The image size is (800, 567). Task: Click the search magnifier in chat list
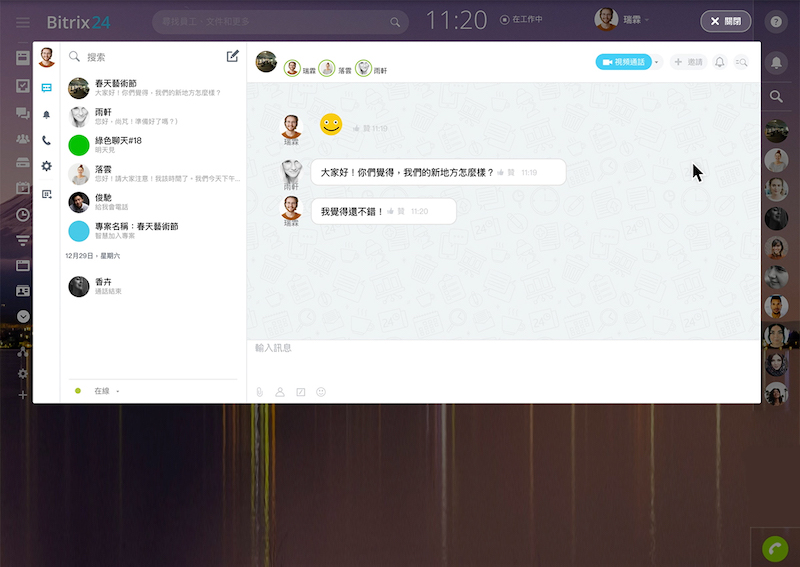click(74, 56)
